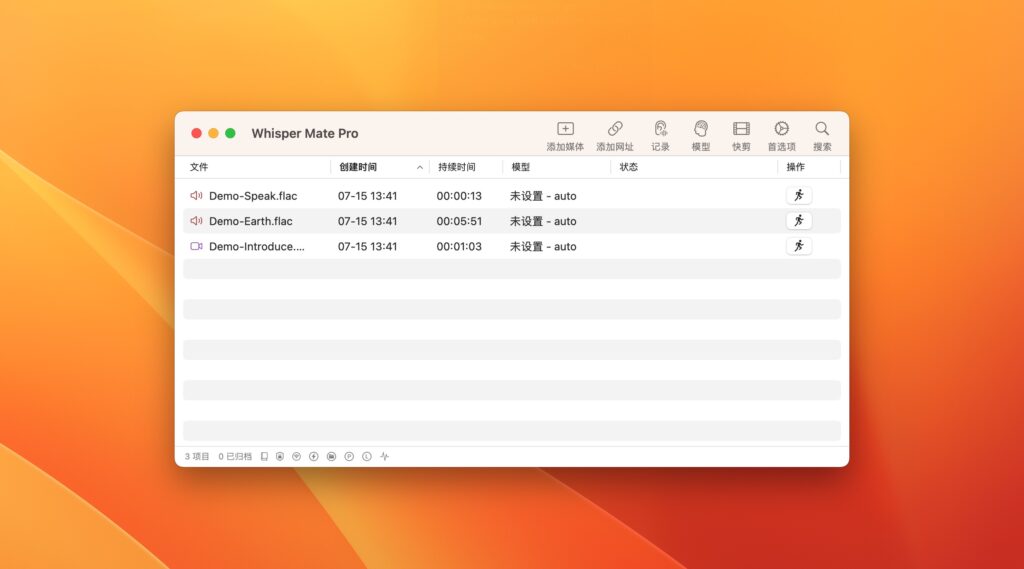The width and height of the screenshot is (1024, 569).
Task: Click the video camera icon beside Demo-Introduce
Action: (196, 246)
